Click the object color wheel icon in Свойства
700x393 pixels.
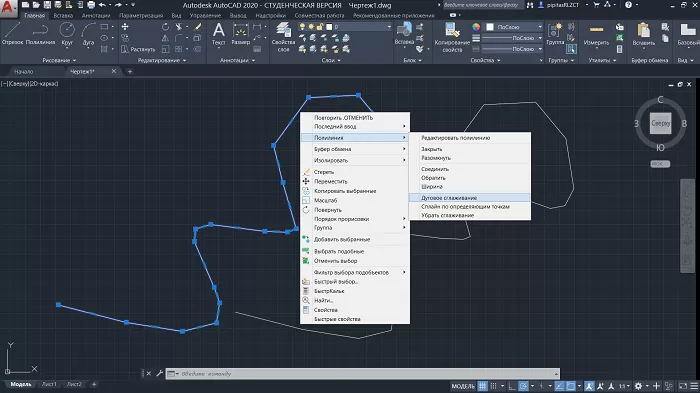pos(476,27)
